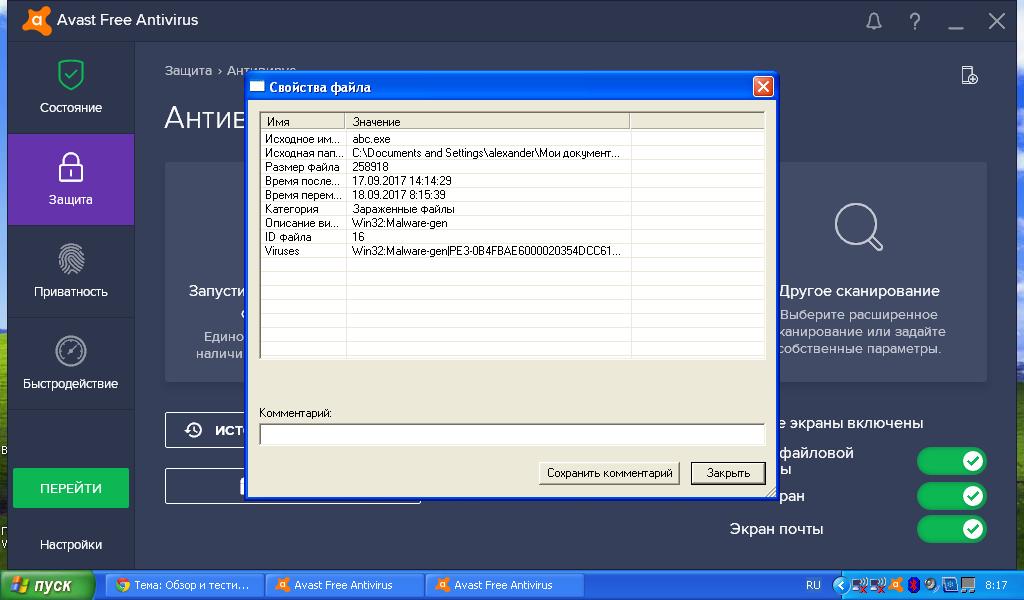Click the rescue disk icon top right

tap(969, 75)
